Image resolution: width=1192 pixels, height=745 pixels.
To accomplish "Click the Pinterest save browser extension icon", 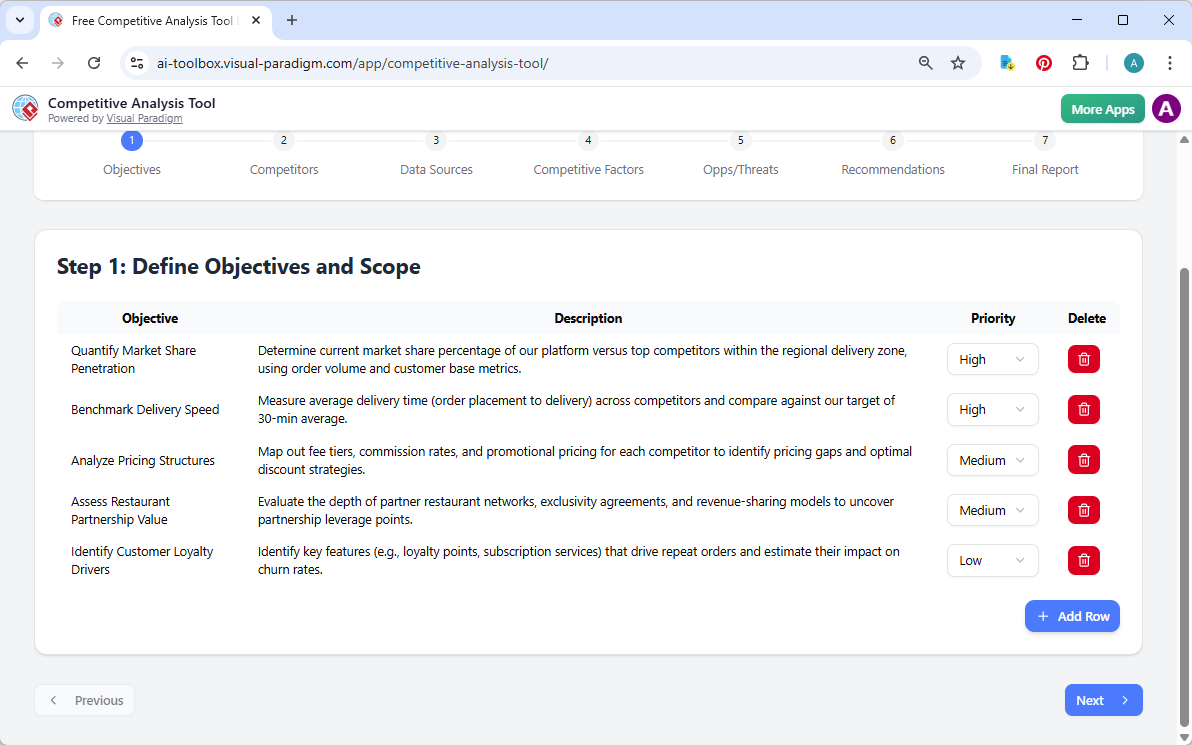I will pyautogui.click(x=1044, y=62).
